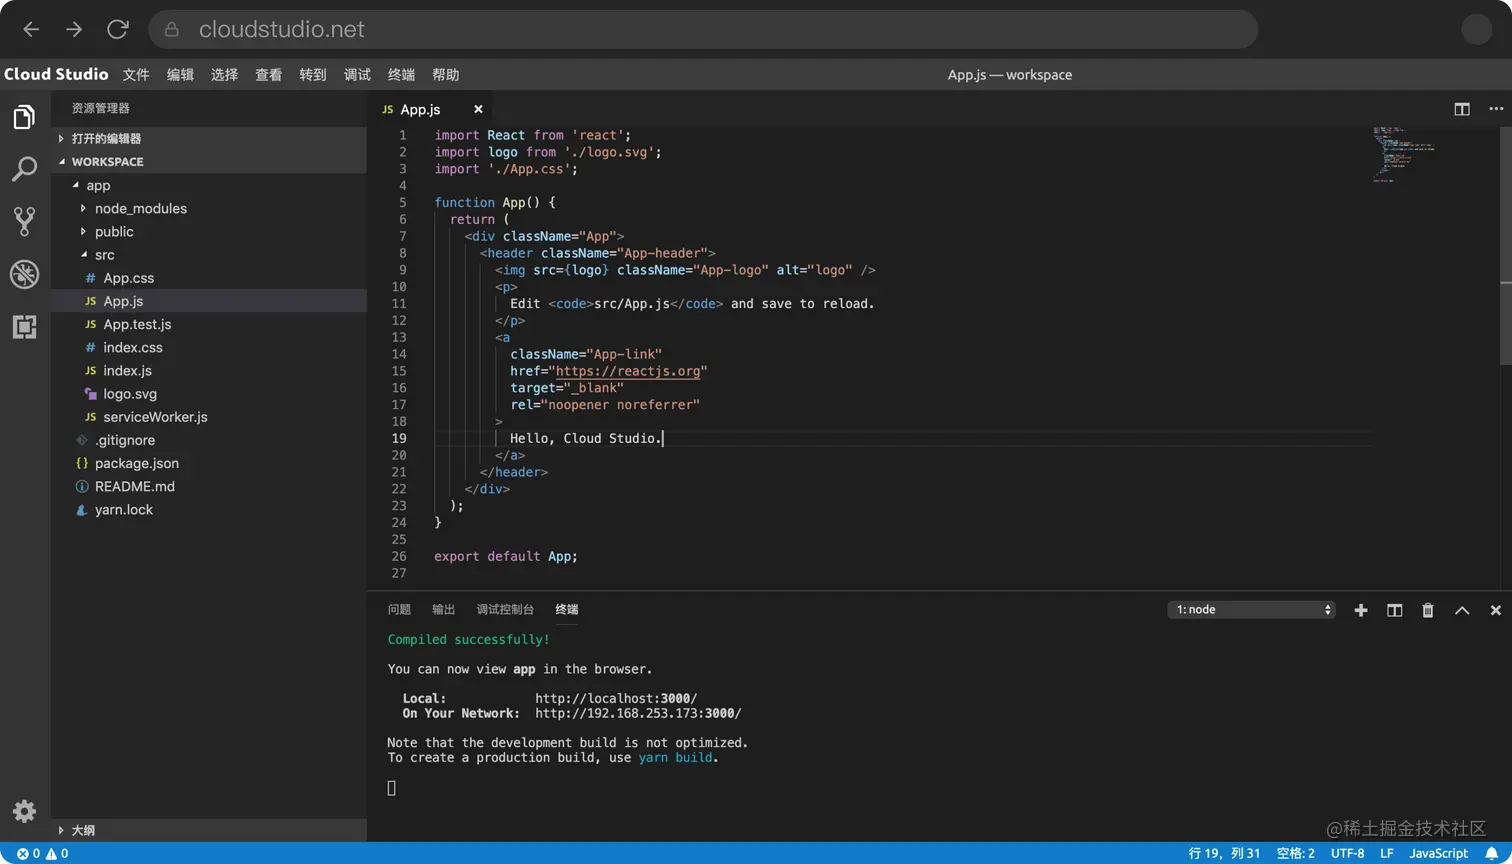Reload the browser page

click(x=118, y=29)
